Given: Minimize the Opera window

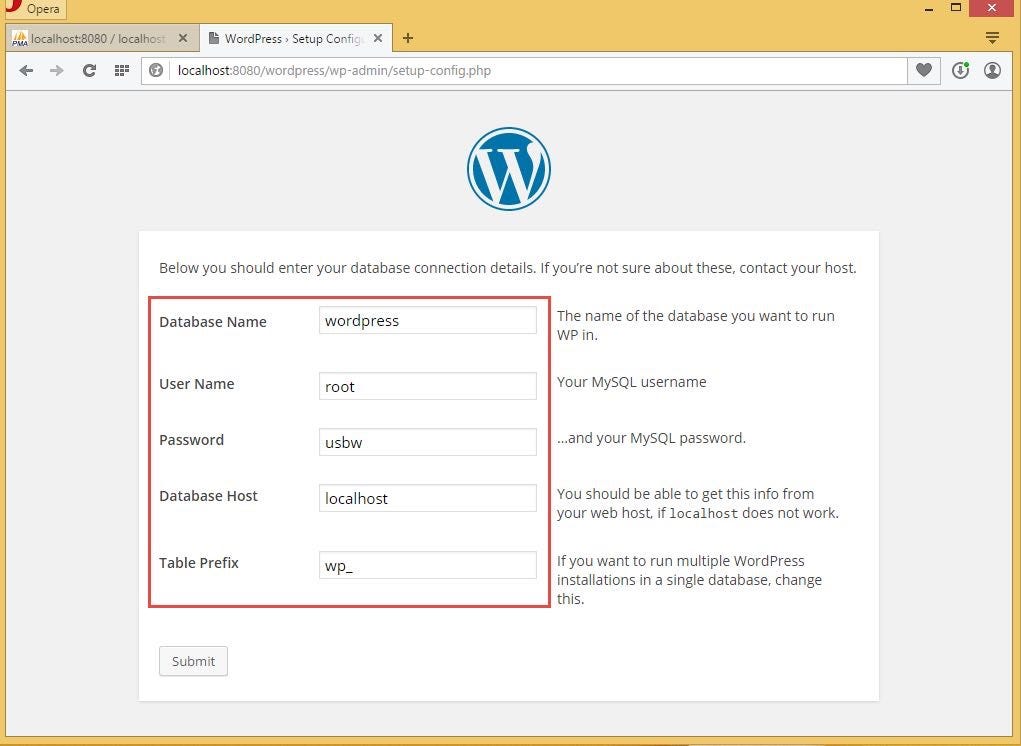Looking at the screenshot, I should pos(929,8).
